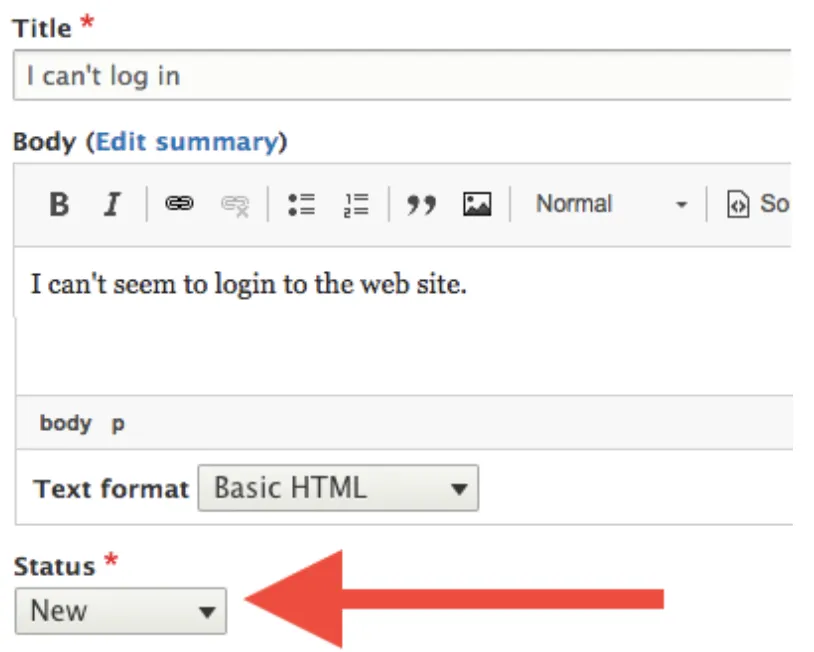Apply italic formatting with the I icon

click(112, 203)
